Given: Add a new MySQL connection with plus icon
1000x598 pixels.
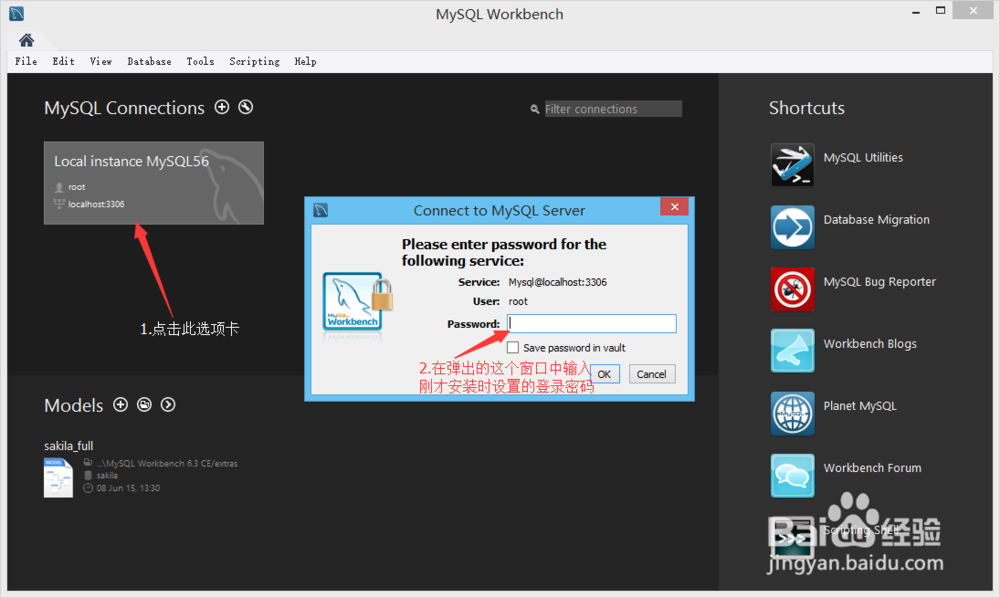Looking at the screenshot, I should [x=222, y=107].
